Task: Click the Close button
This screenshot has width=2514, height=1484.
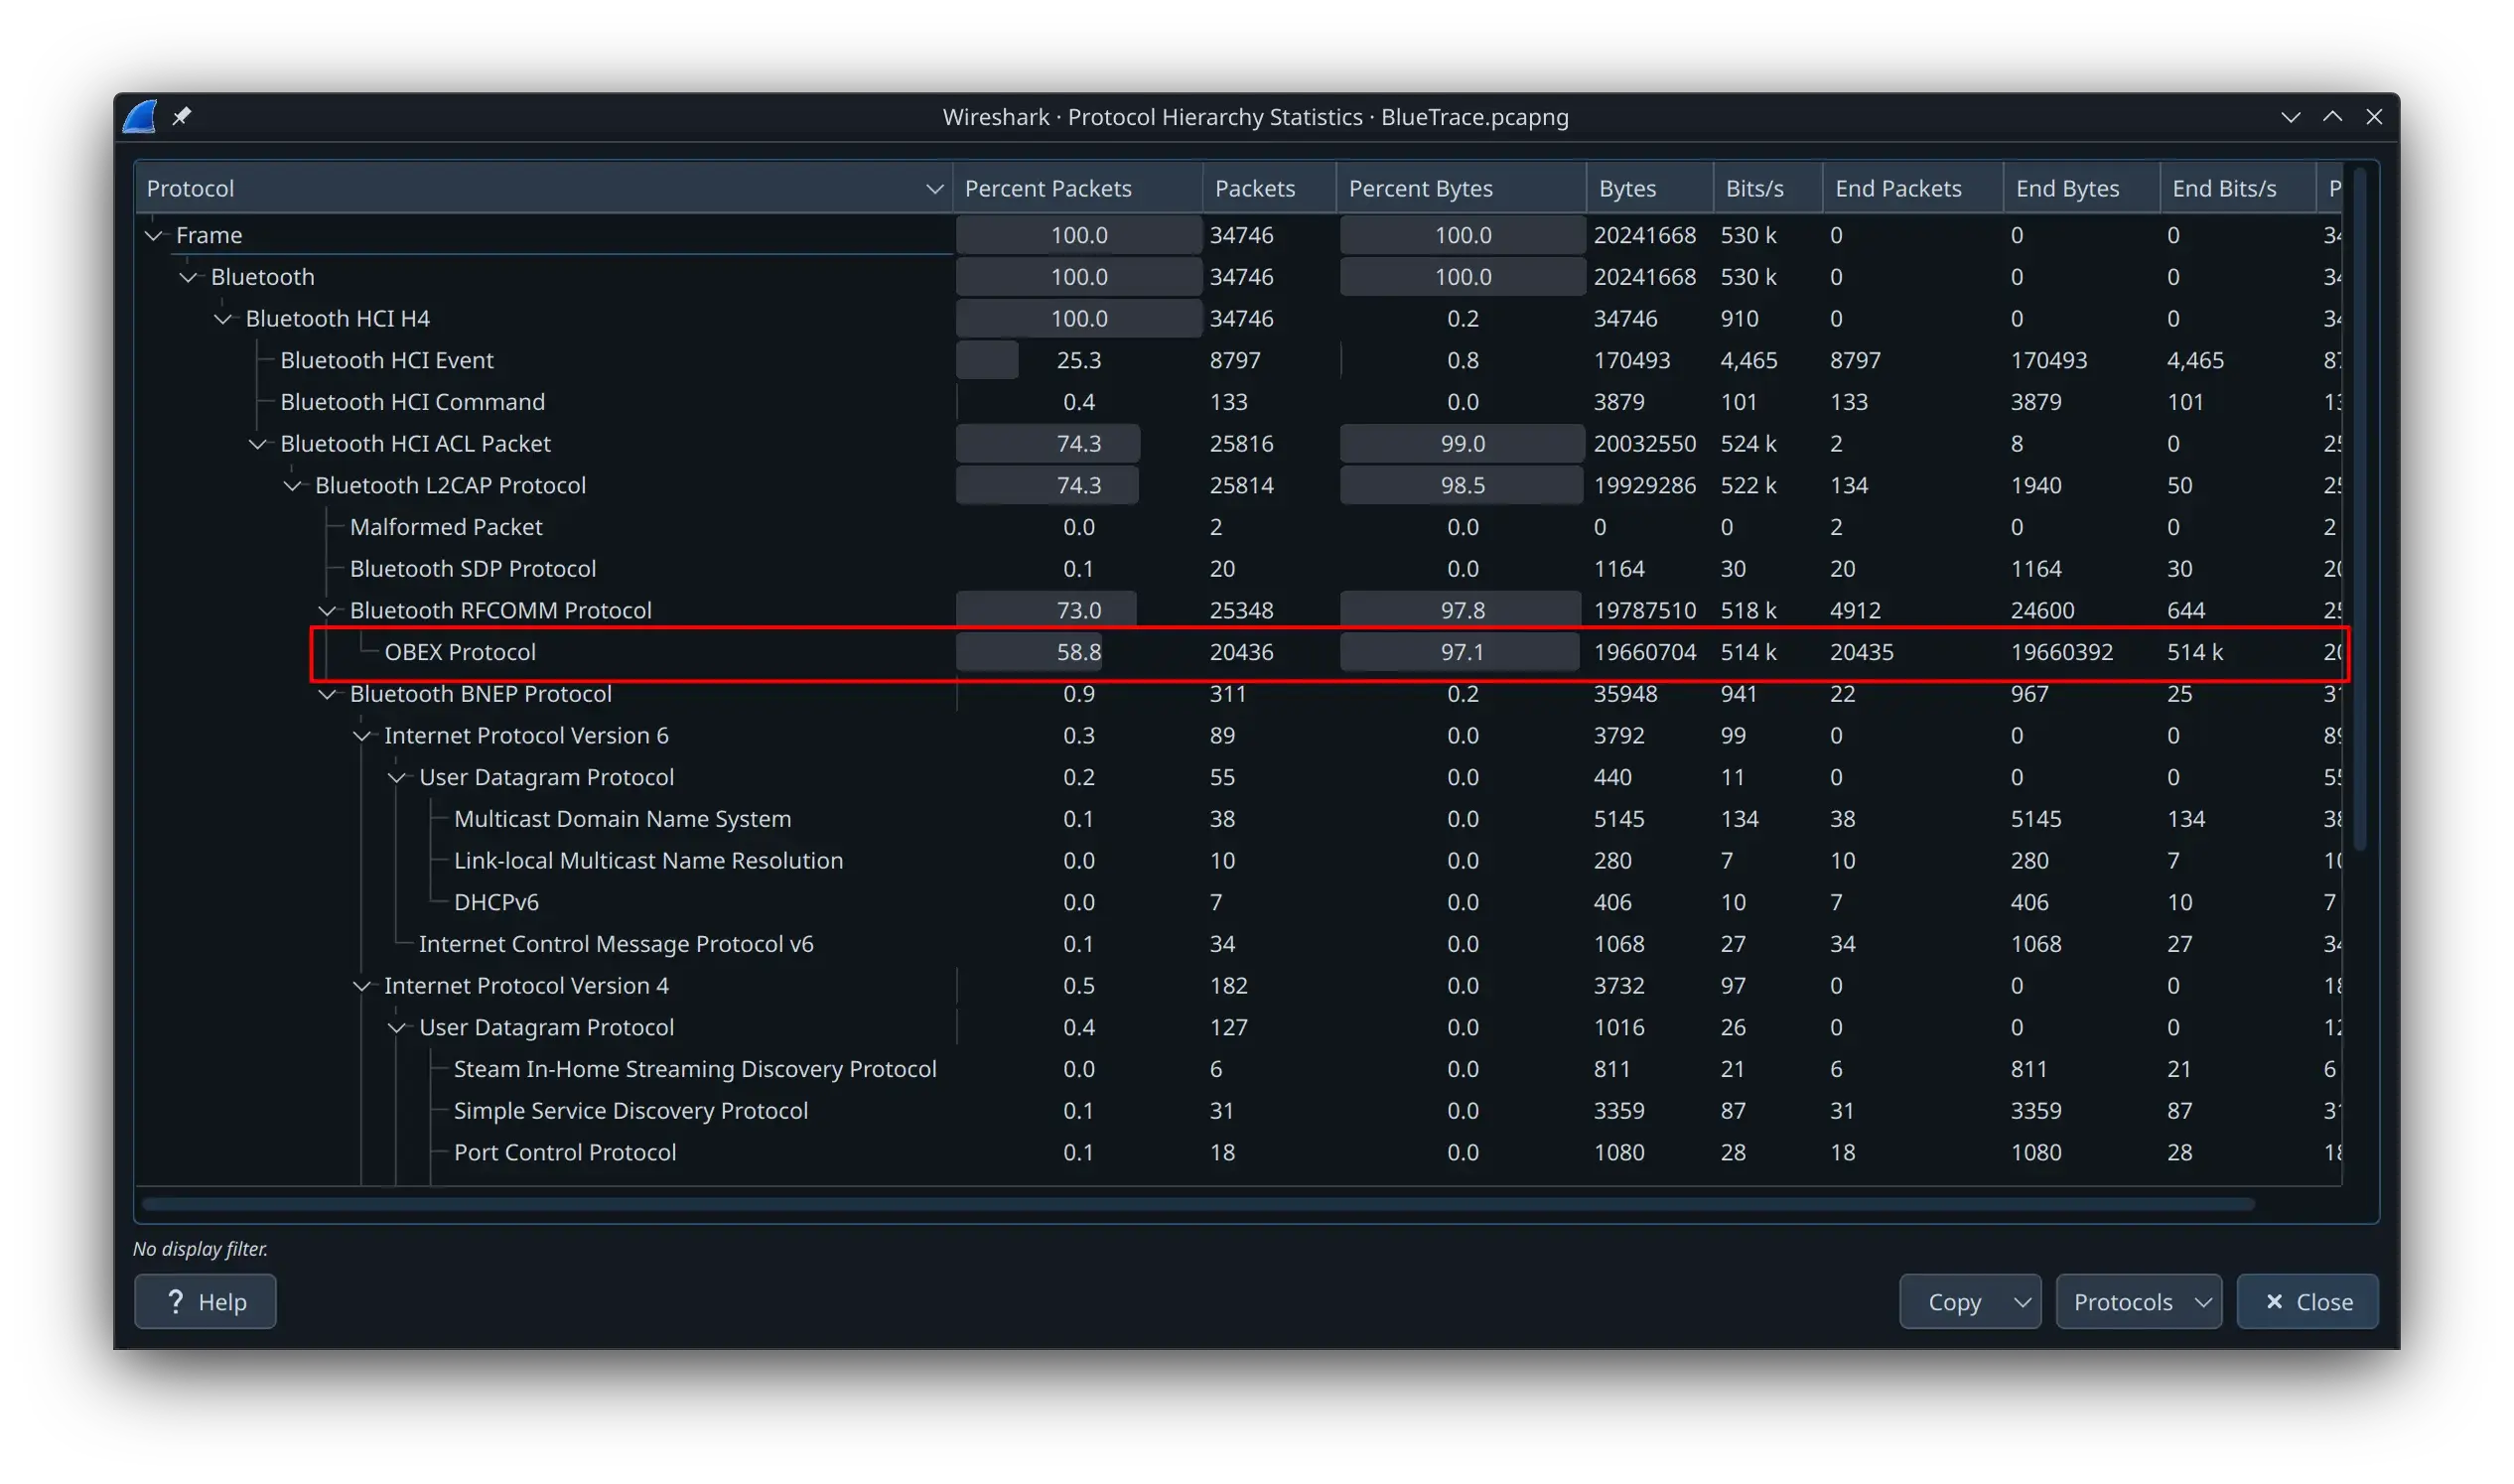Action: pos(2307,1301)
